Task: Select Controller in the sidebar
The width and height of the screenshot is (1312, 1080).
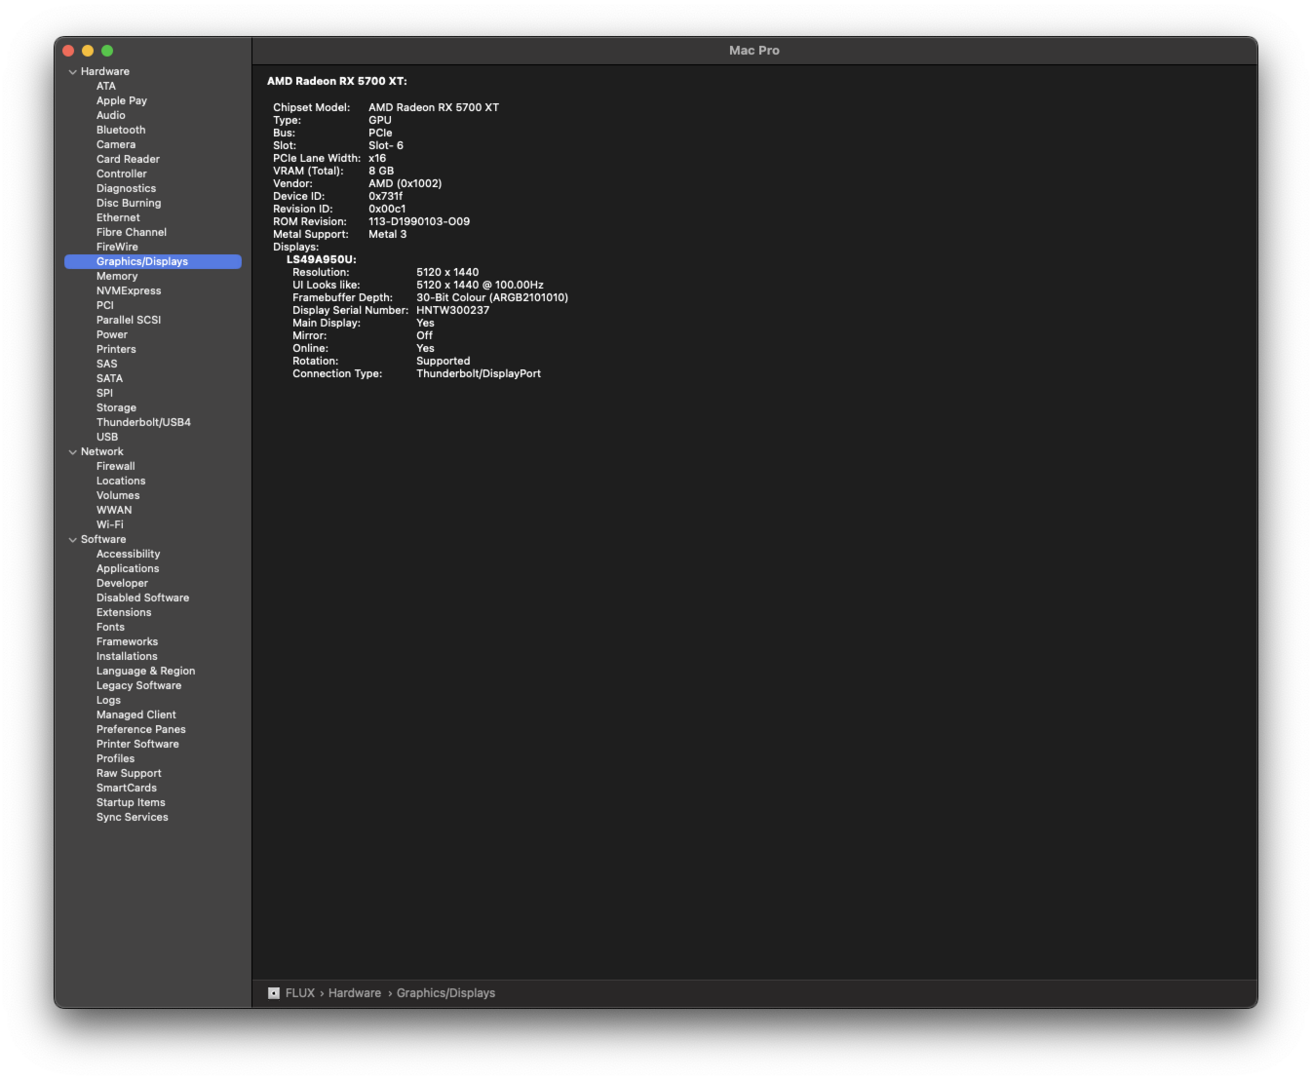Action: click(x=121, y=174)
